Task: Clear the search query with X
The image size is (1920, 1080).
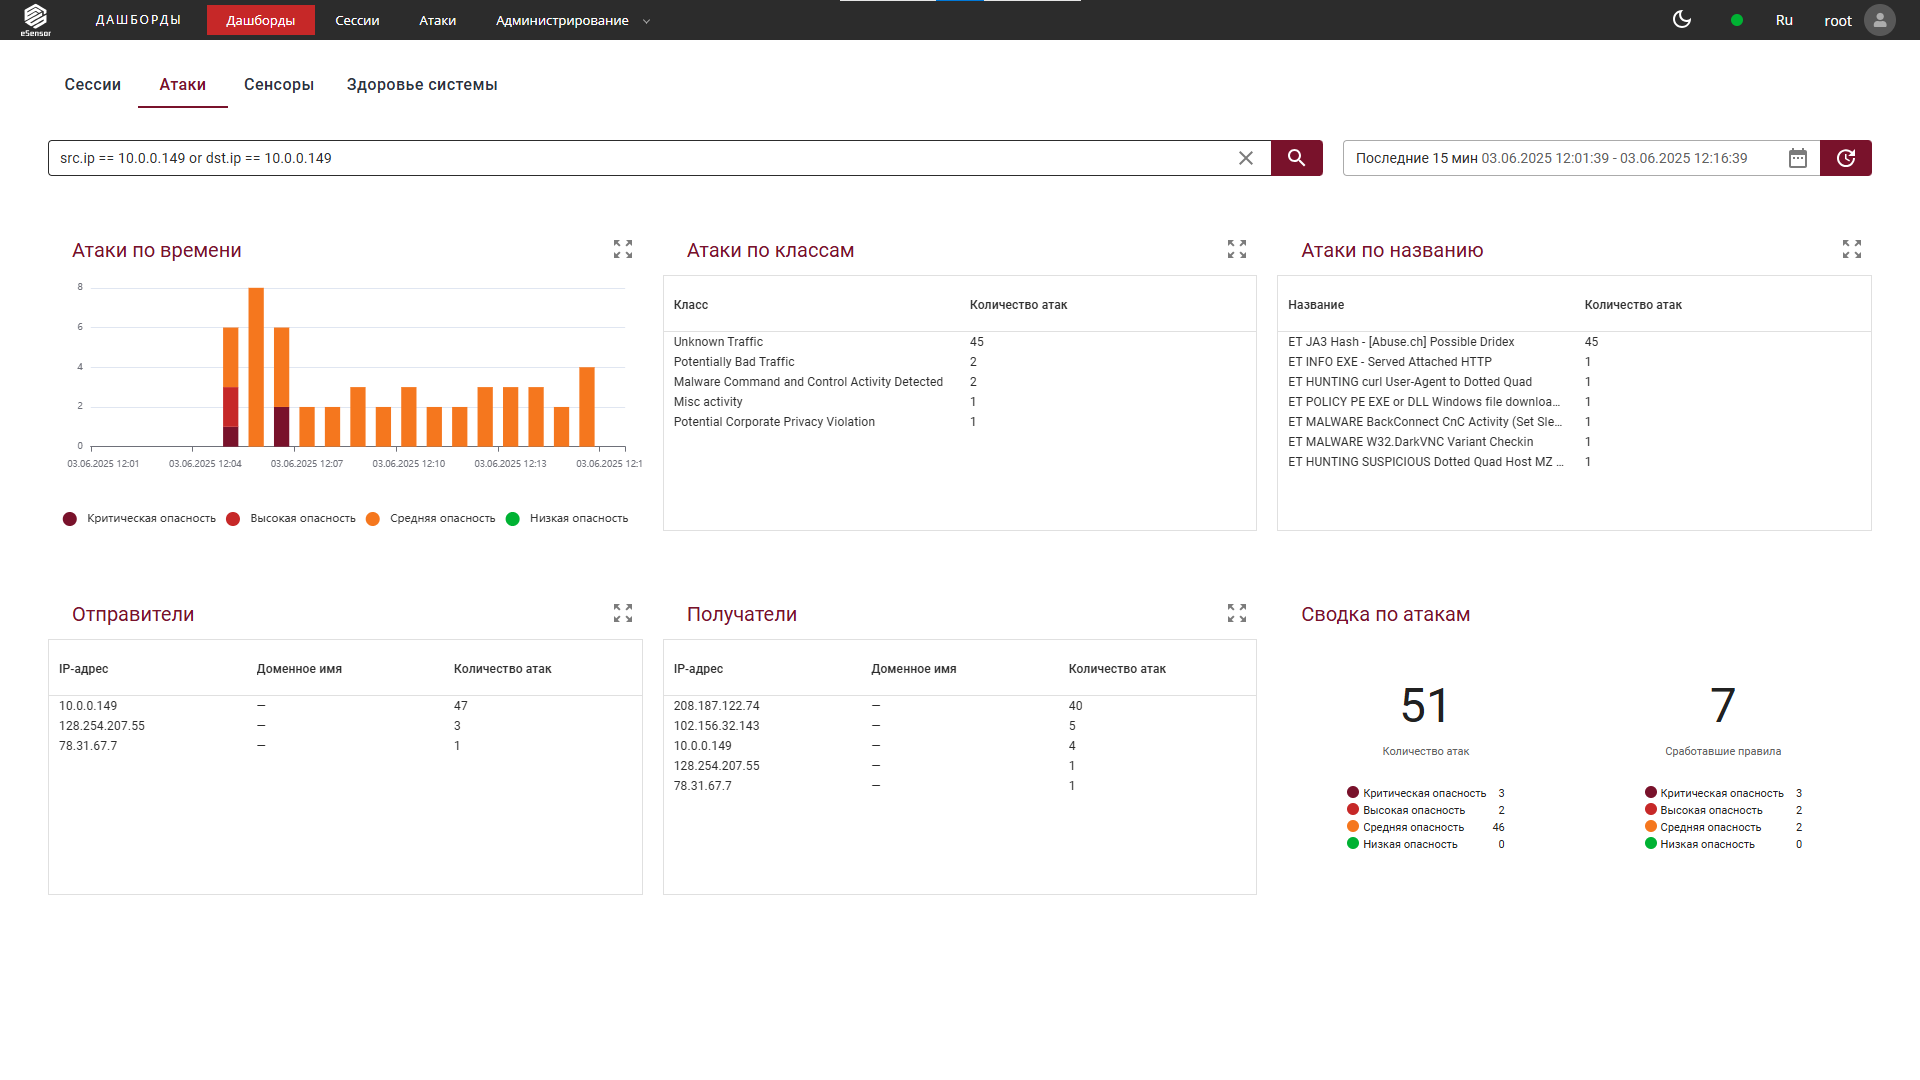Action: [x=1246, y=158]
